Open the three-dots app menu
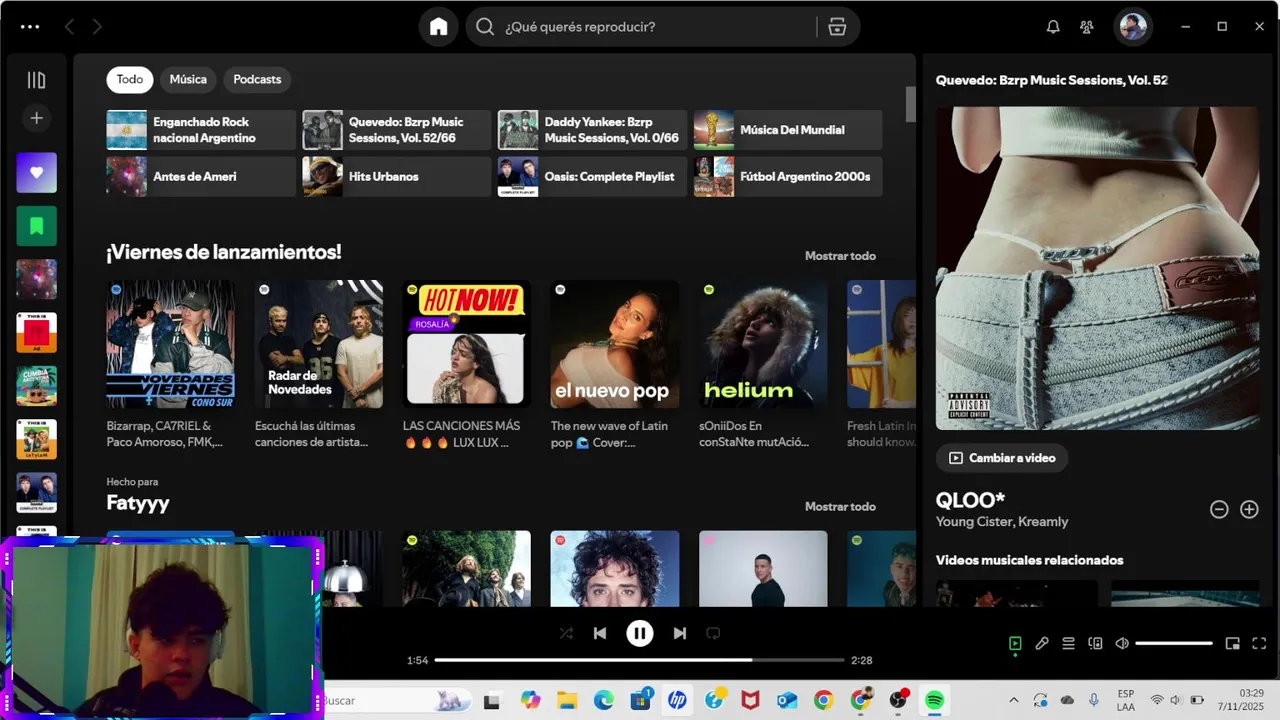The width and height of the screenshot is (1280, 720). 30,27
